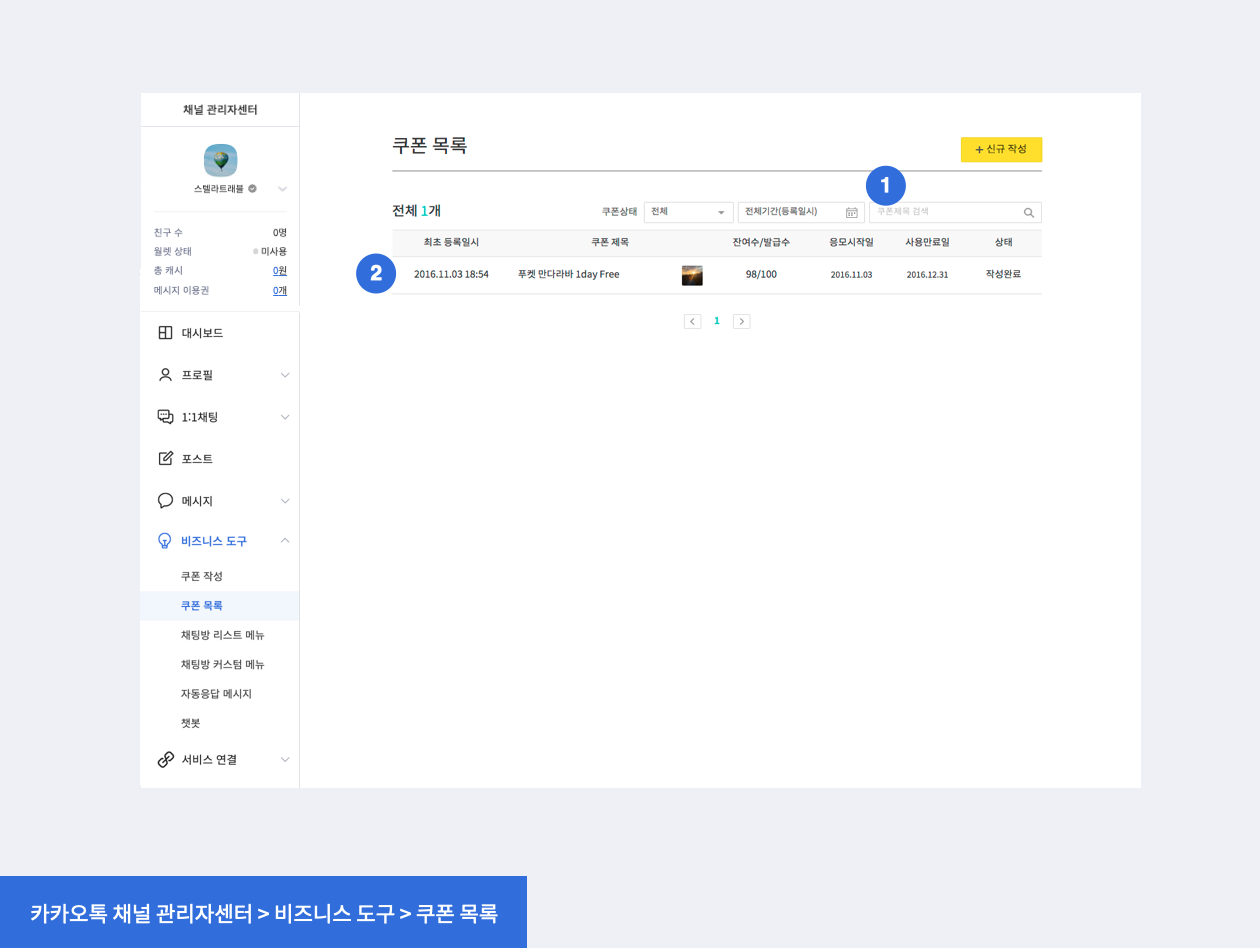1260x948 pixels.
Task: Click the 98/100 remaining count cell
Action: click(x=761, y=274)
